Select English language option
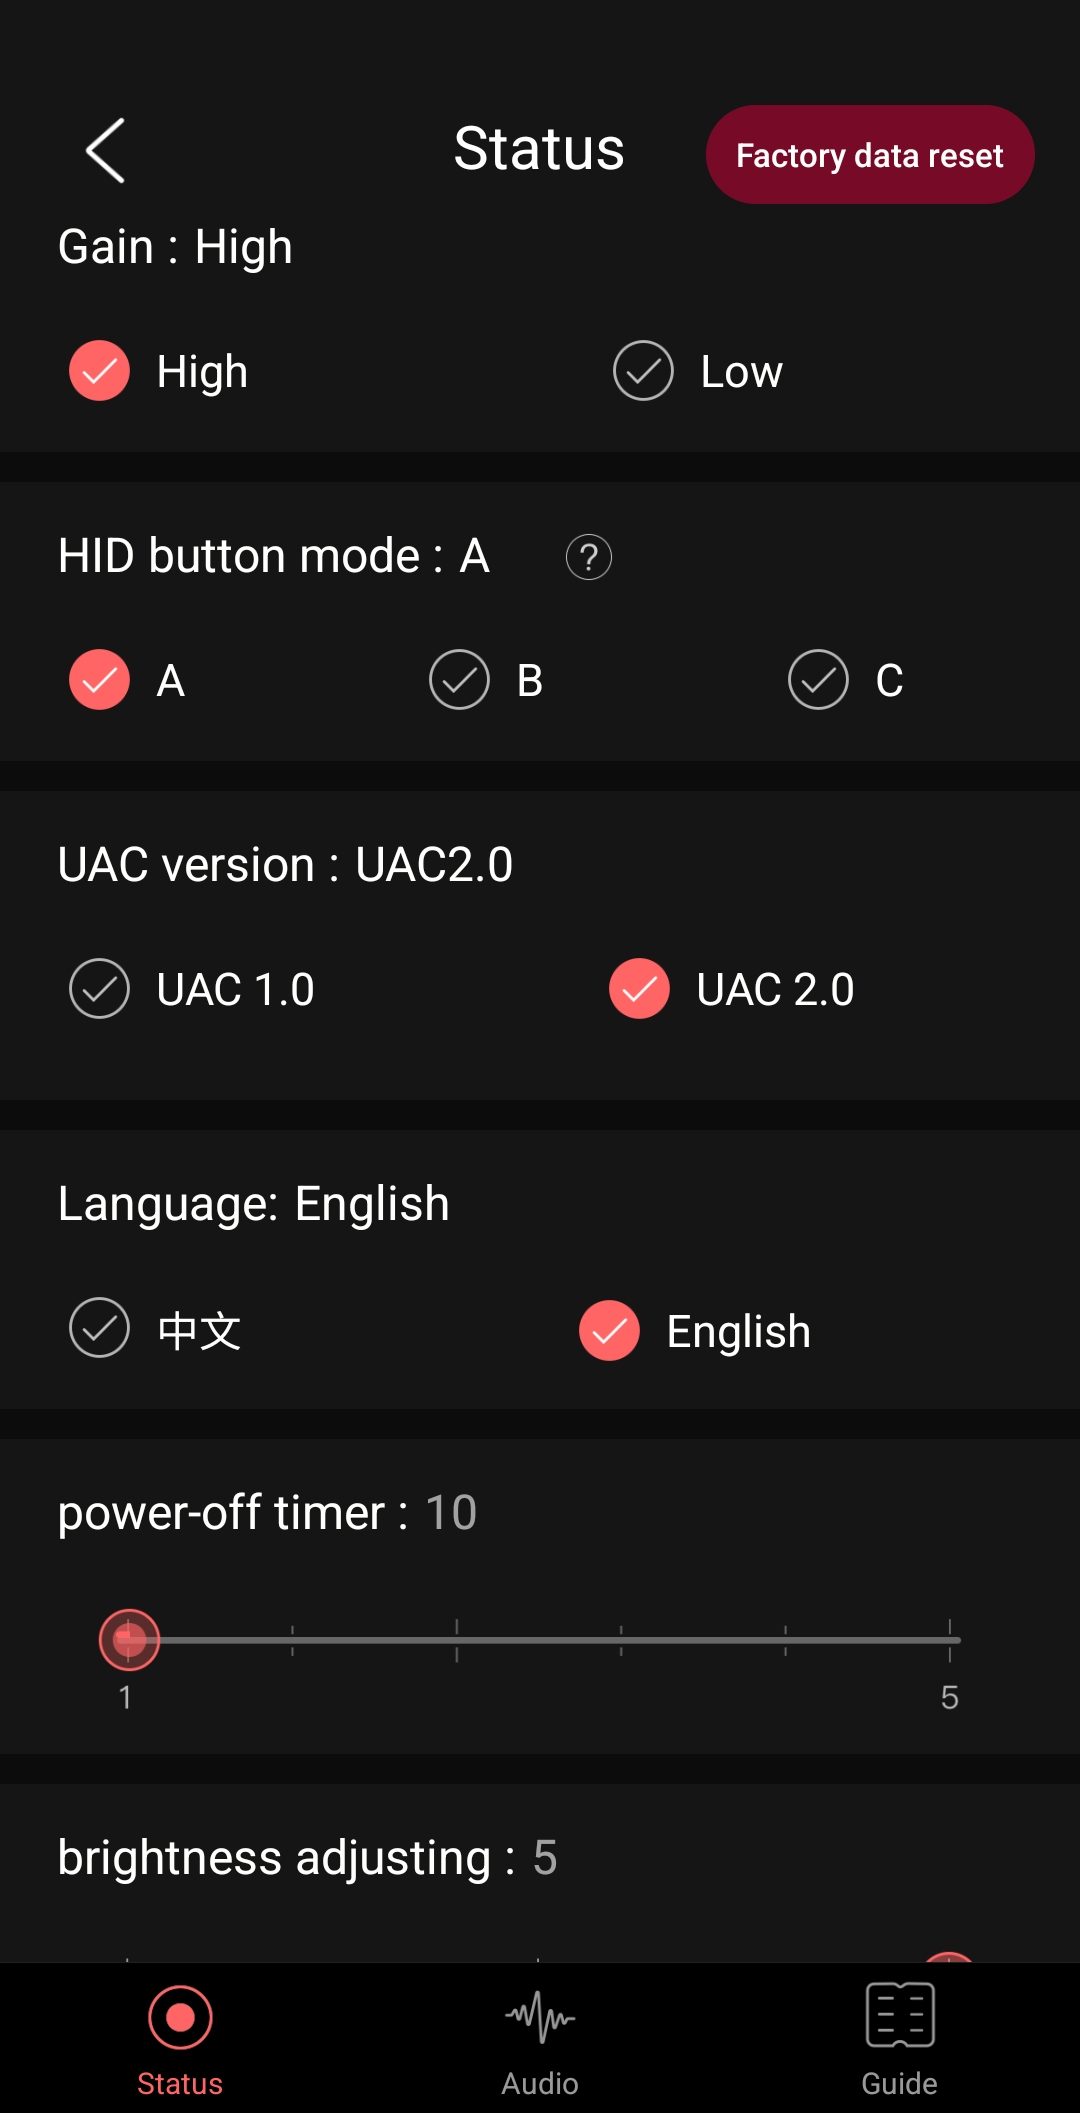Viewport: 1080px width, 2113px height. click(609, 1331)
